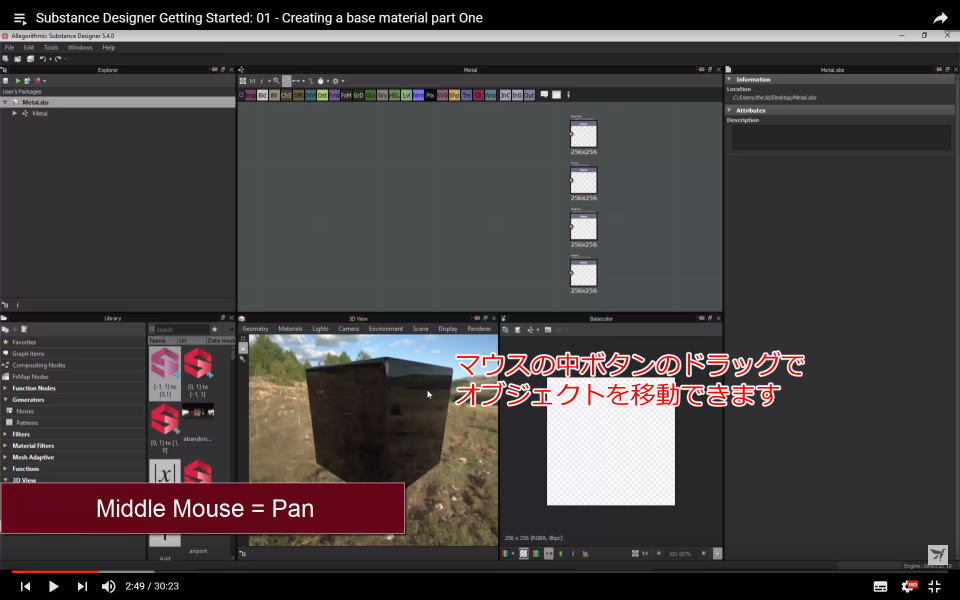The image size is (960, 600).
Task: Collapse the Attributes section in properties
Action: pos(730,111)
